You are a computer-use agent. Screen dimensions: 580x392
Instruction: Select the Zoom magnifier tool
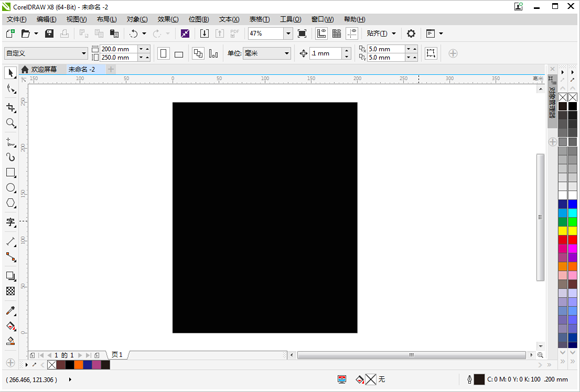tap(11, 123)
